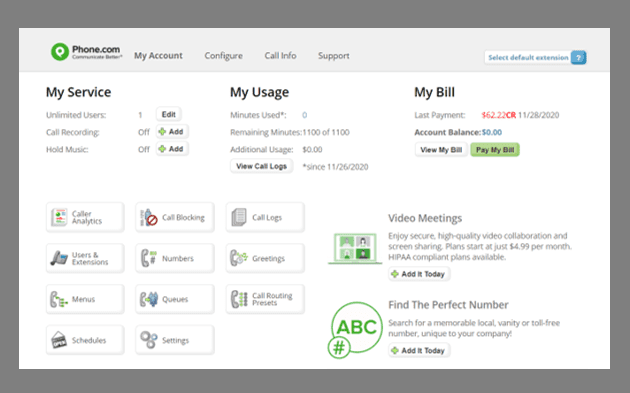
Task: Click the Minutes Used value 0
Action: [x=305, y=115]
